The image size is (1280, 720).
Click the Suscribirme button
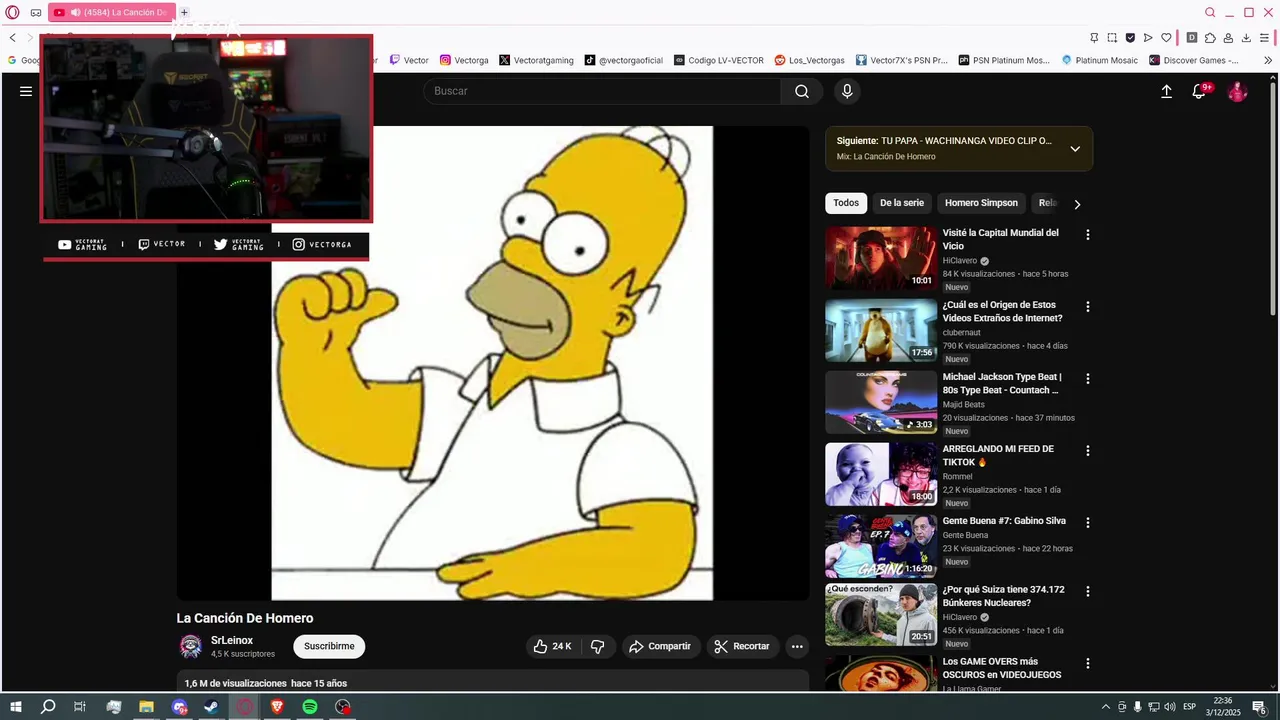click(x=329, y=646)
